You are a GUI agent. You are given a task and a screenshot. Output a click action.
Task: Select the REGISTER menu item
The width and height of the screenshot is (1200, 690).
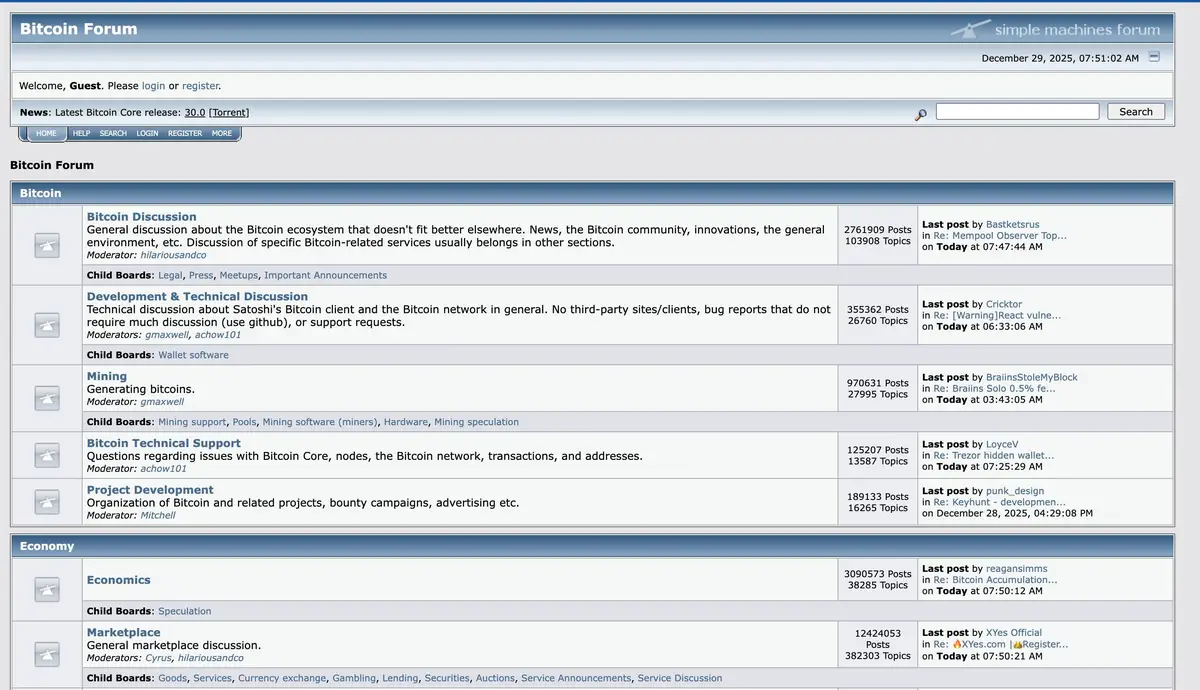pos(185,133)
